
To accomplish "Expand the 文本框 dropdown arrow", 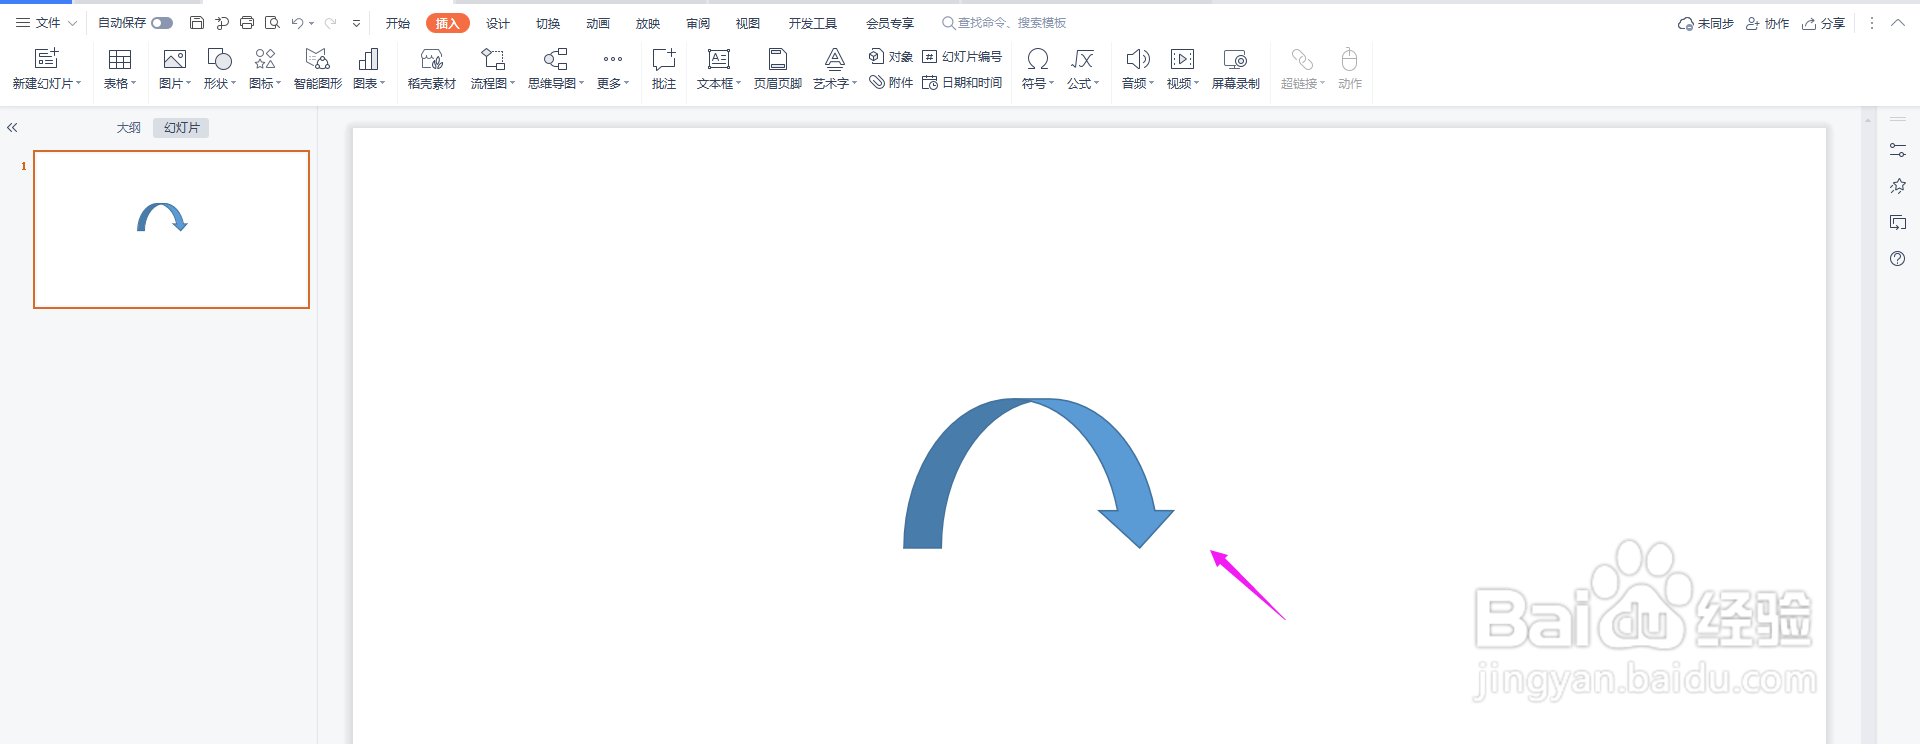I will point(739,84).
